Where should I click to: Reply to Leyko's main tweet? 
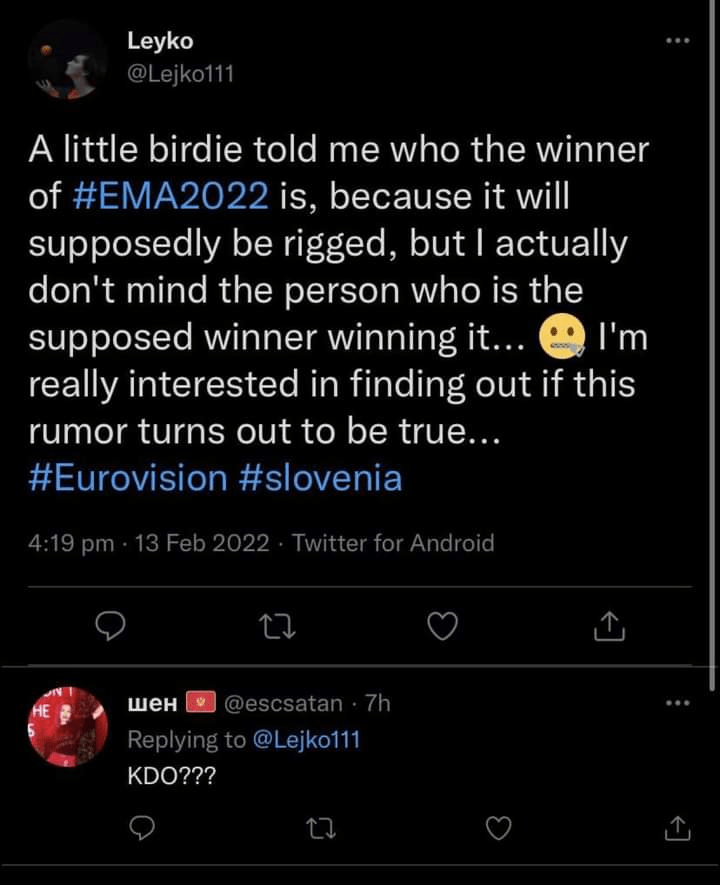click(x=109, y=625)
